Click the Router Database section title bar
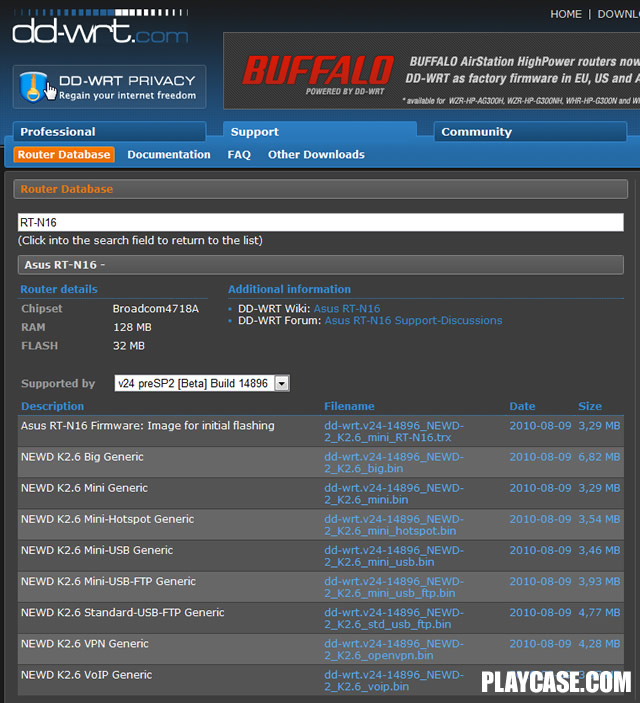The height and width of the screenshot is (703, 640). pyautogui.click(x=321, y=189)
